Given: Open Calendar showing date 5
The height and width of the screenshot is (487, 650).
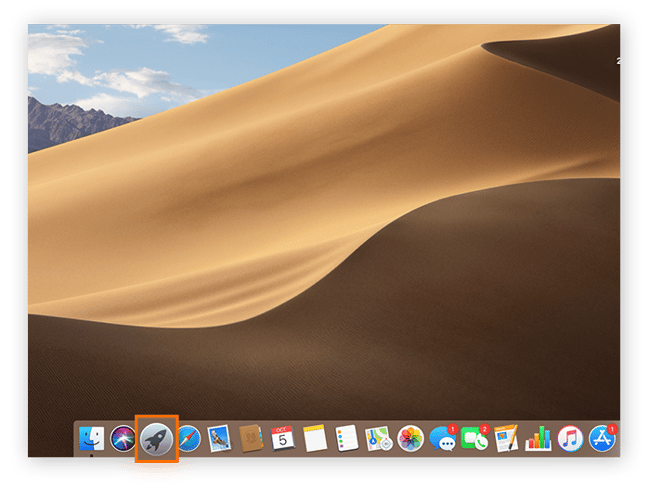Looking at the screenshot, I should 282,439.
